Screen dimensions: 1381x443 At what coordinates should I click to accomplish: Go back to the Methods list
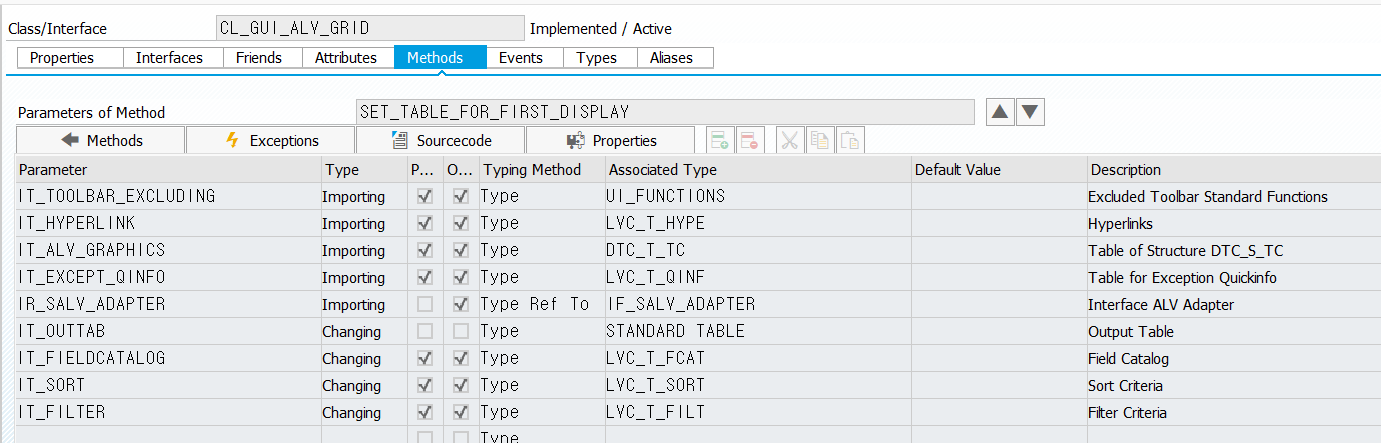coord(101,140)
